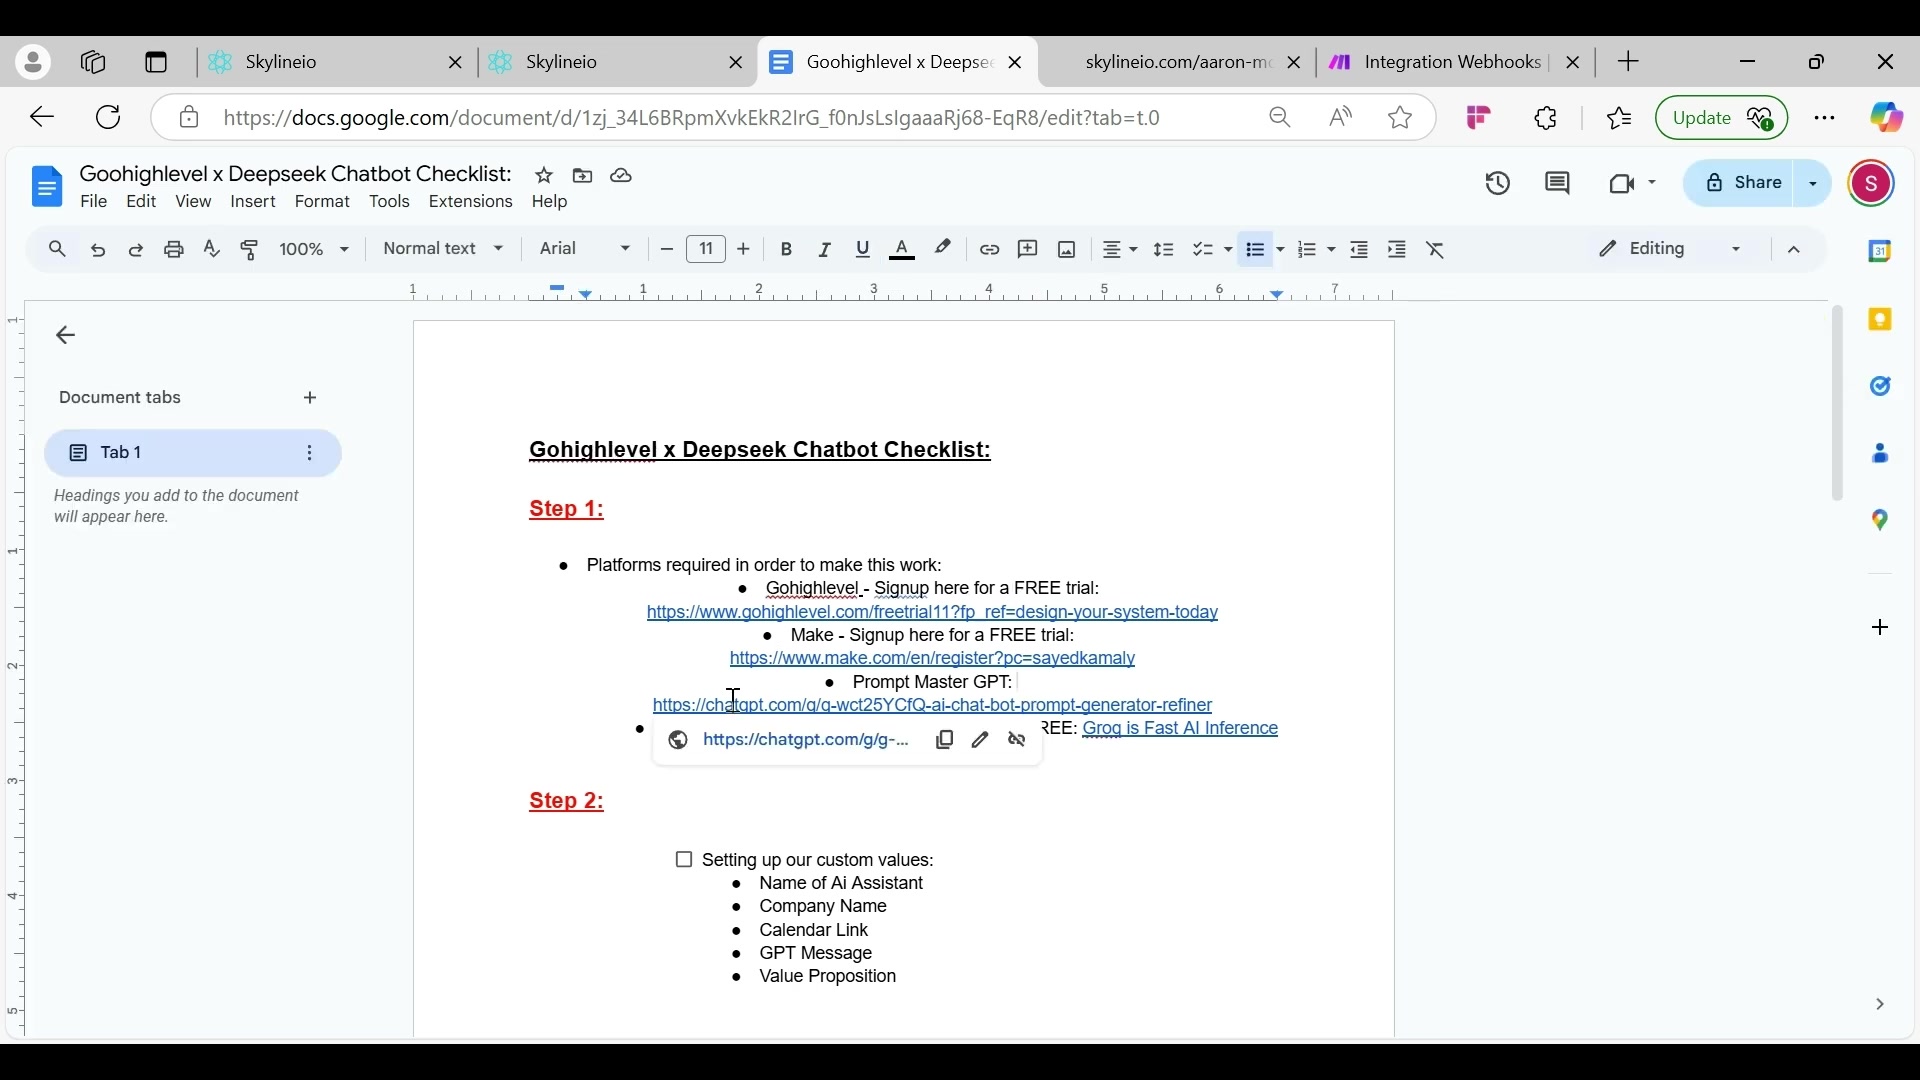
Task: Open the Google Docs home icon
Action: click(47, 187)
